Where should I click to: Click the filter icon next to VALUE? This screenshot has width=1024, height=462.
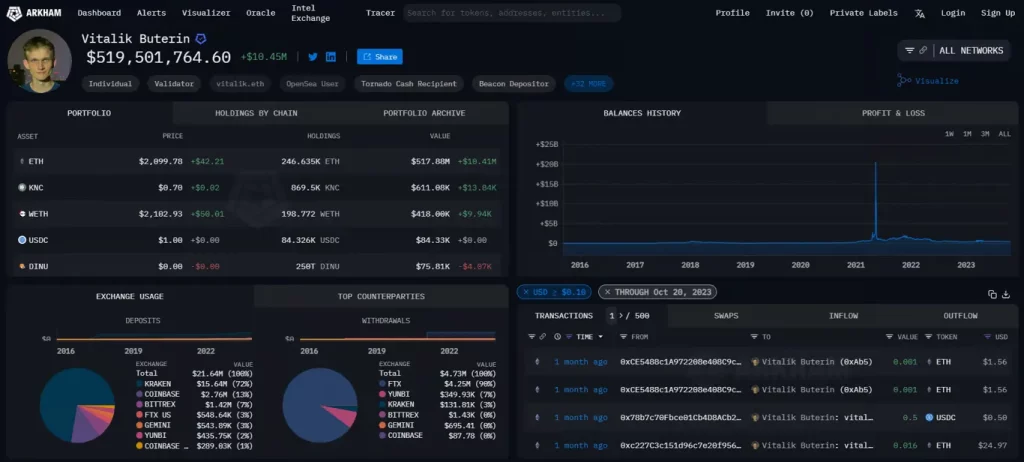[889, 337]
